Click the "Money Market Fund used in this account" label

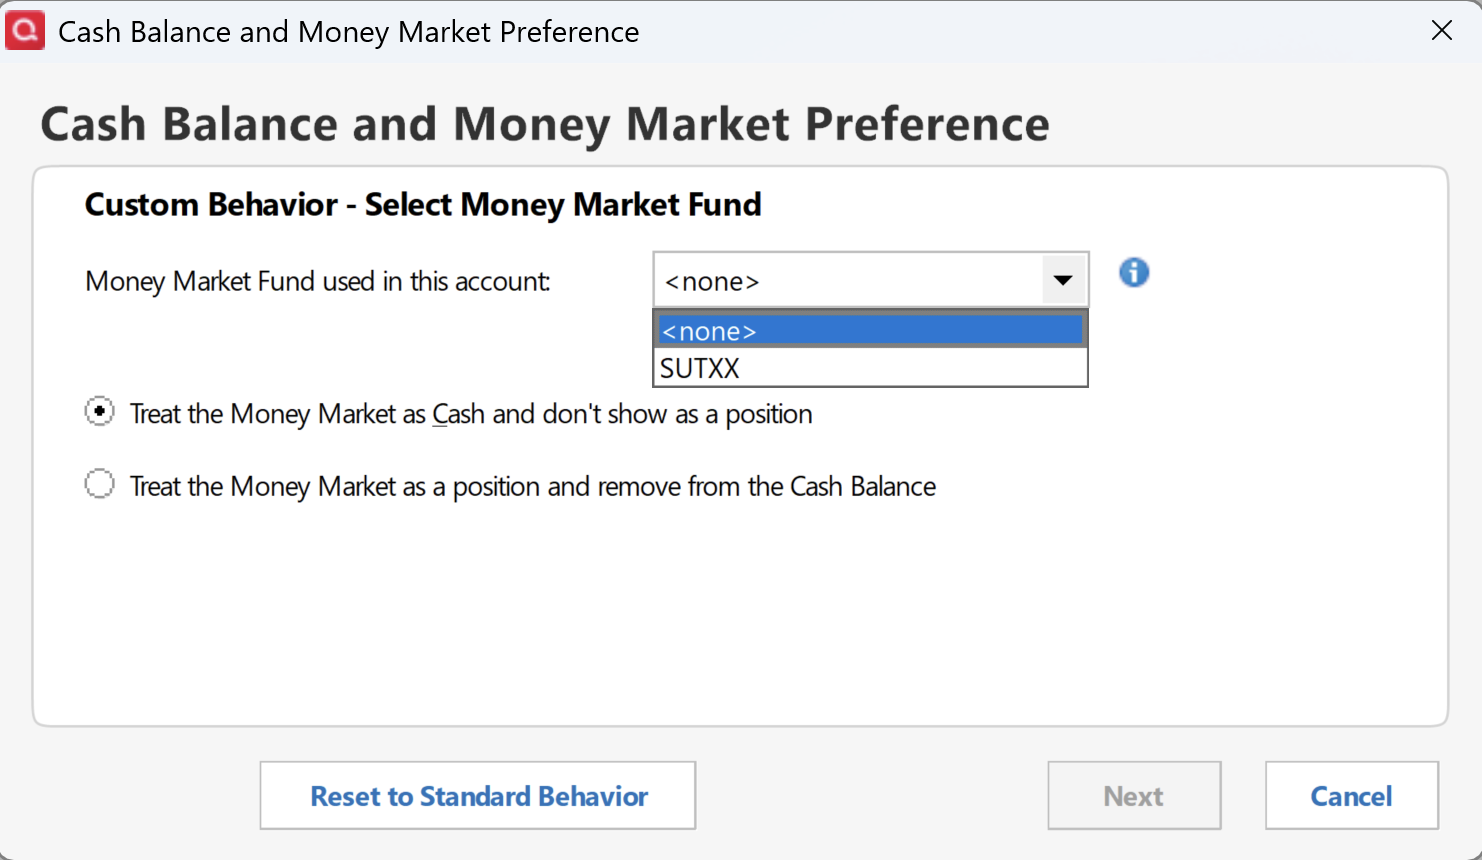(x=318, y=282)
